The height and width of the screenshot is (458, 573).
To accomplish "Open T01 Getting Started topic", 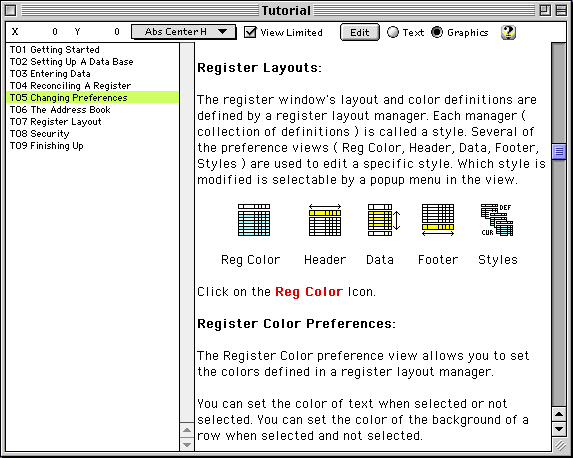I will tap(92, 49).
